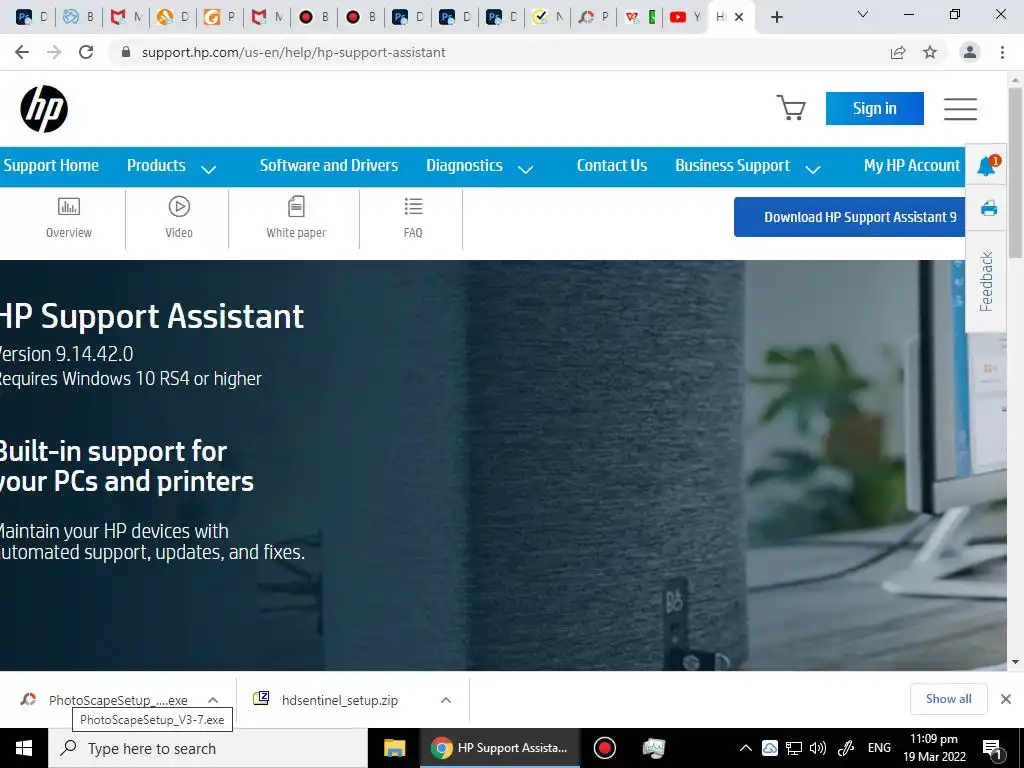This screenshot has width=1024, height=768.
Task: Open the clock showing 11:09 pm
Action: coord(934,748)
